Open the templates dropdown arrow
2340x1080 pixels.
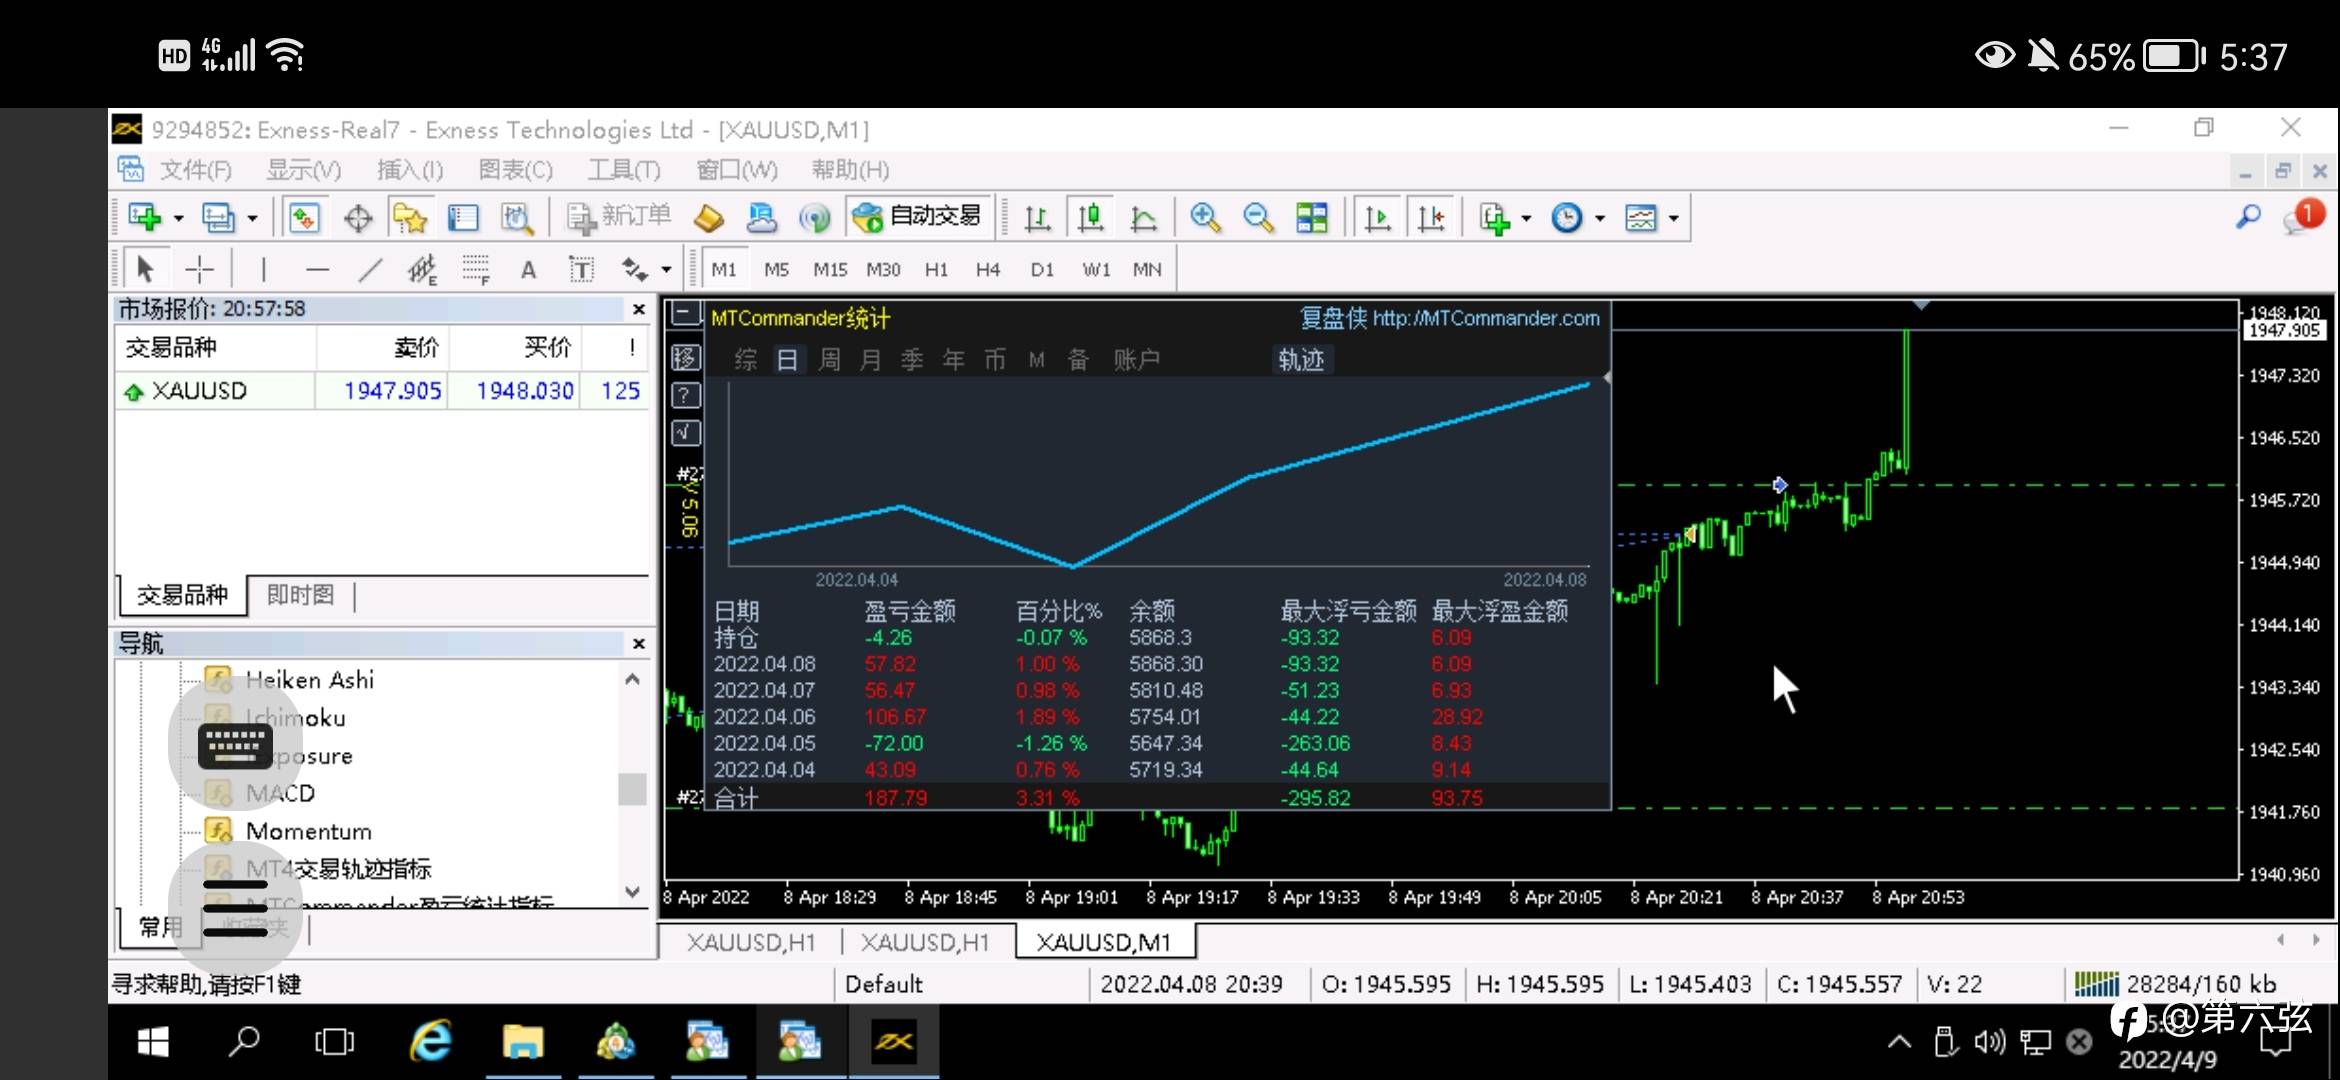pos(1673,218)
